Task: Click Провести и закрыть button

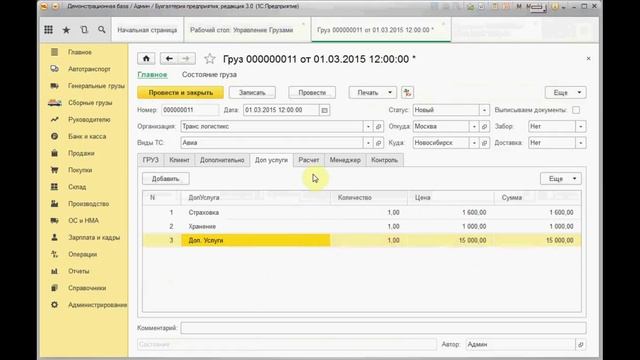Action: pos(180,93)
